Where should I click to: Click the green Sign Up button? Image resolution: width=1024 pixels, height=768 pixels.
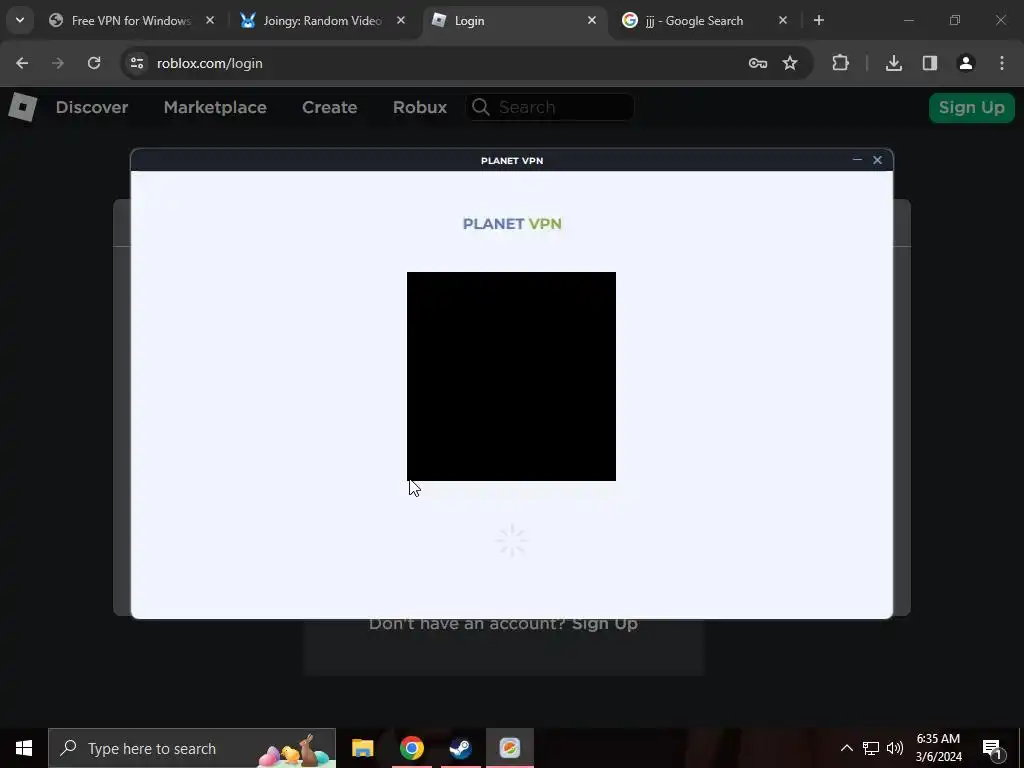tap(972, 108)
